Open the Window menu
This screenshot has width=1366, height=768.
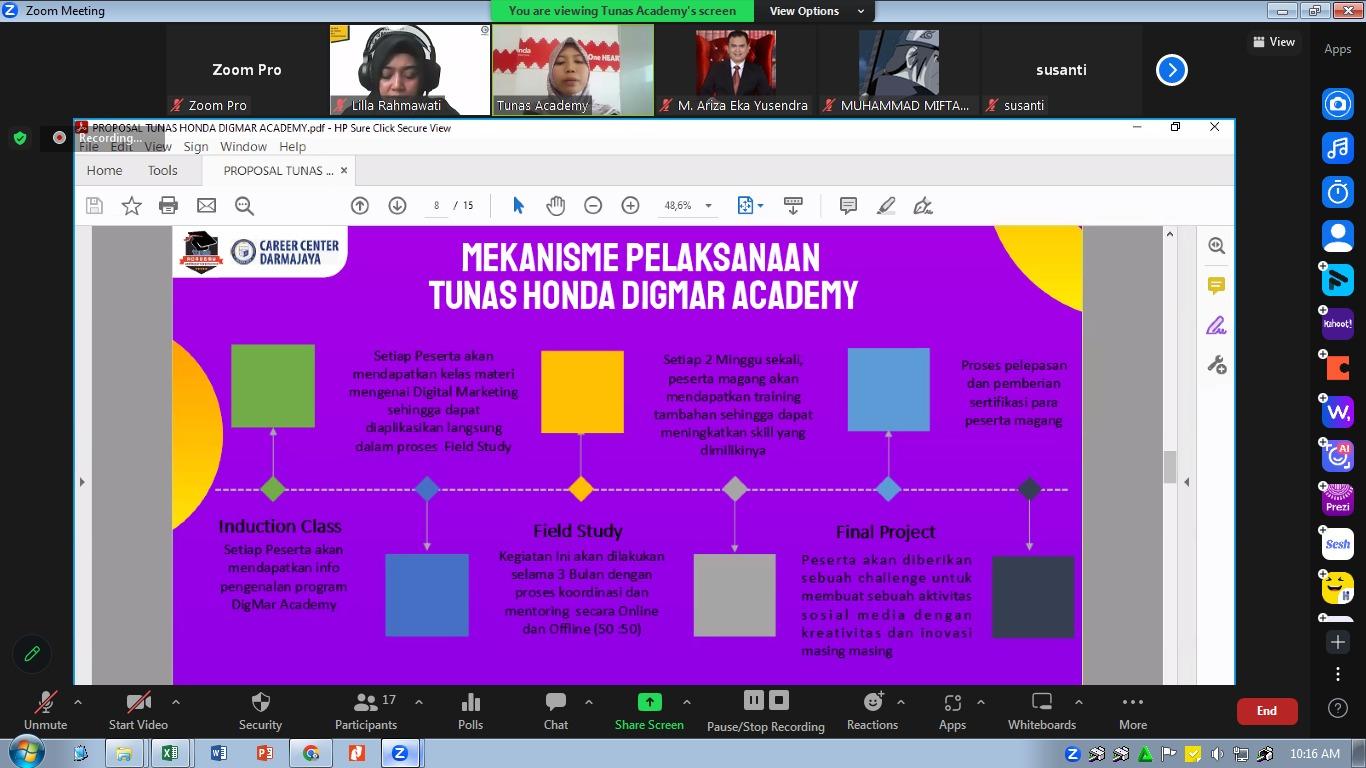click(x=243, y=146)
